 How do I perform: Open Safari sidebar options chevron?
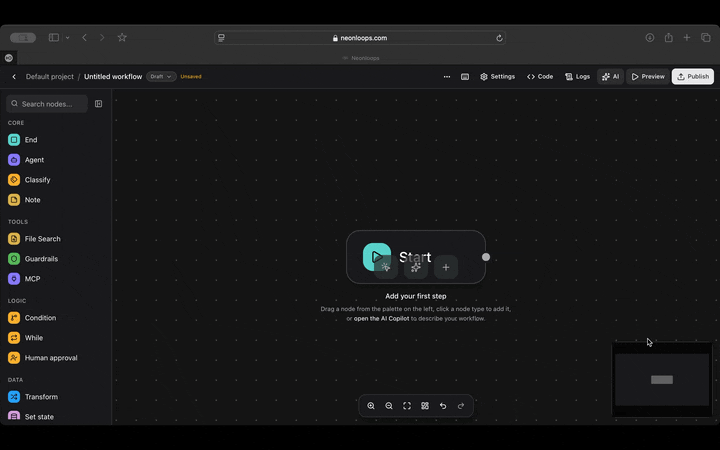68,38
